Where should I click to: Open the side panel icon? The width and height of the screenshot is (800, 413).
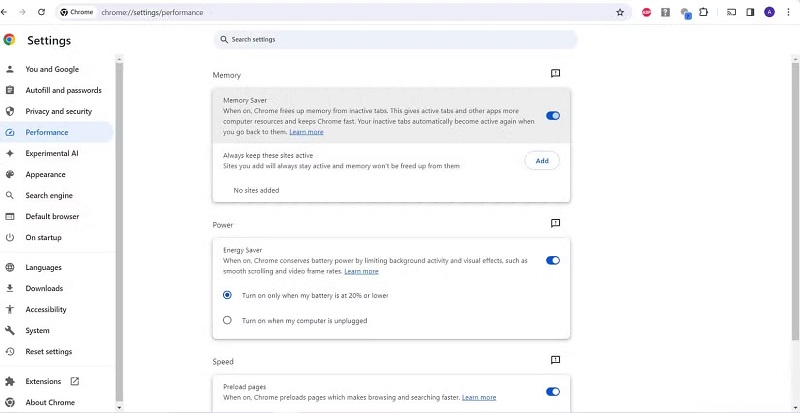pos(750,12)
